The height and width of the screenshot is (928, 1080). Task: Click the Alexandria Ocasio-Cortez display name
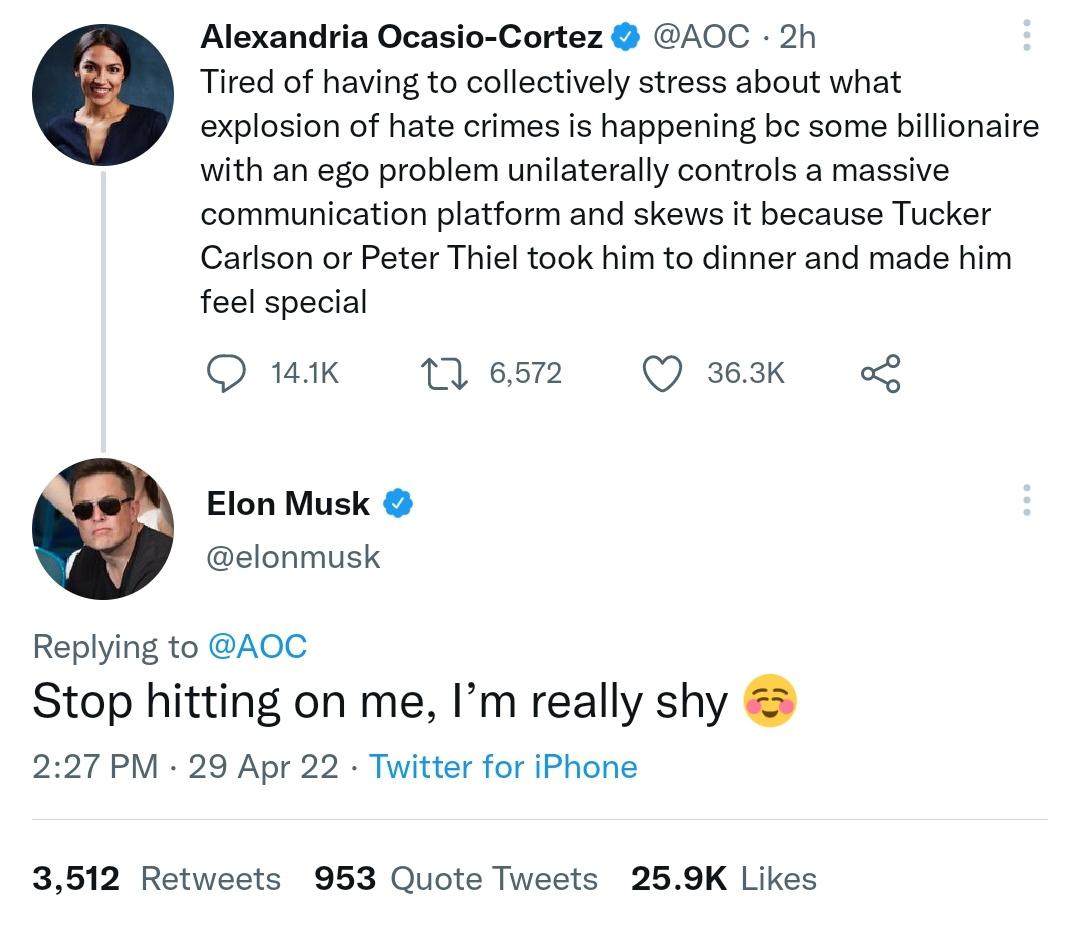tap(401, 37)
